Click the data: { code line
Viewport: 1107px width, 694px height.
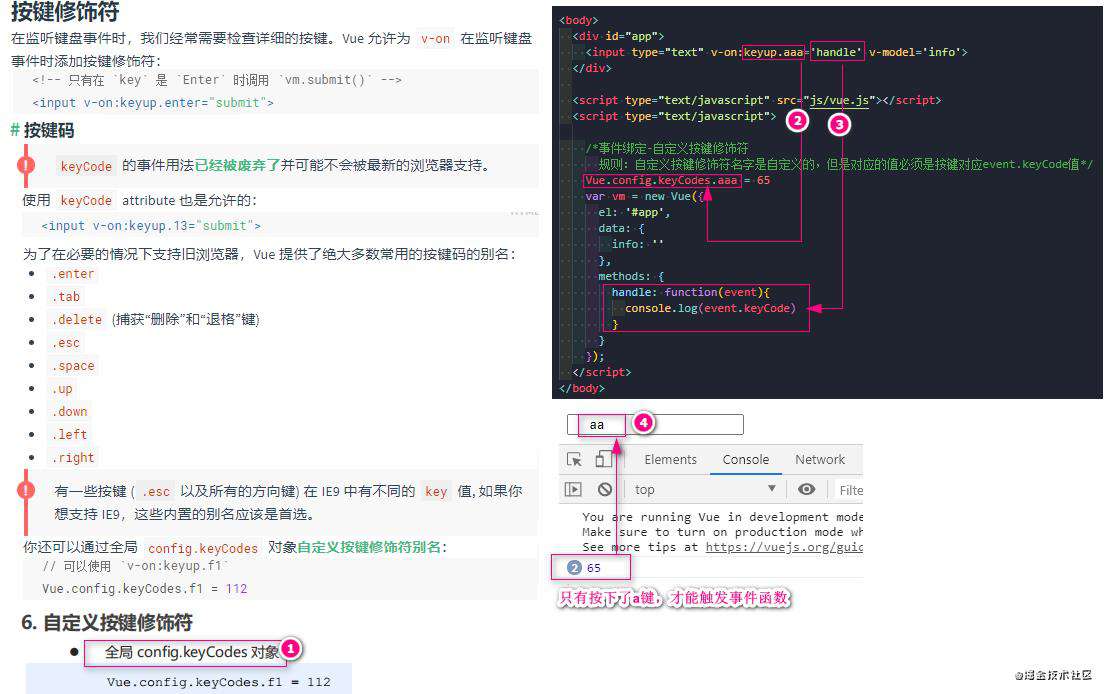click(x=621, y=228)
